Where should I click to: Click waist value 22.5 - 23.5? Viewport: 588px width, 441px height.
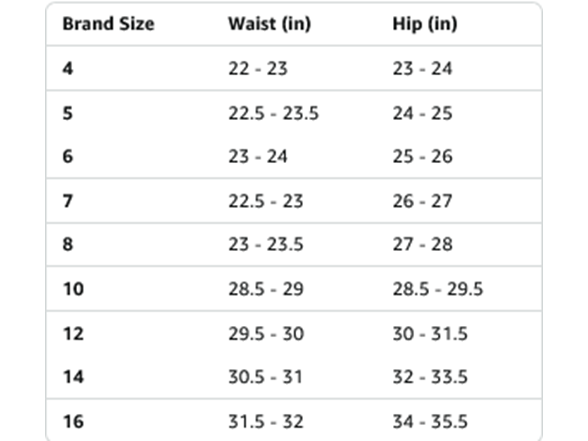coord(274,113)
